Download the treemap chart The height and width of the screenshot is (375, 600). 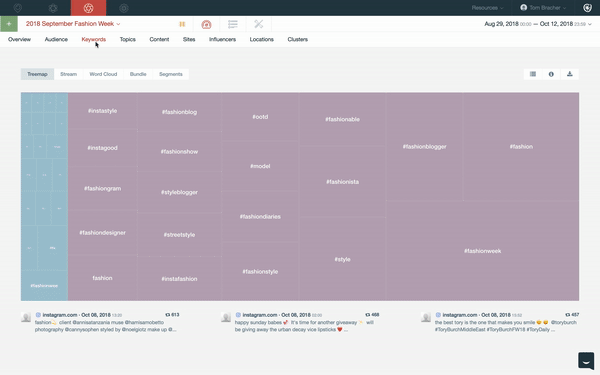click(570, 74)
